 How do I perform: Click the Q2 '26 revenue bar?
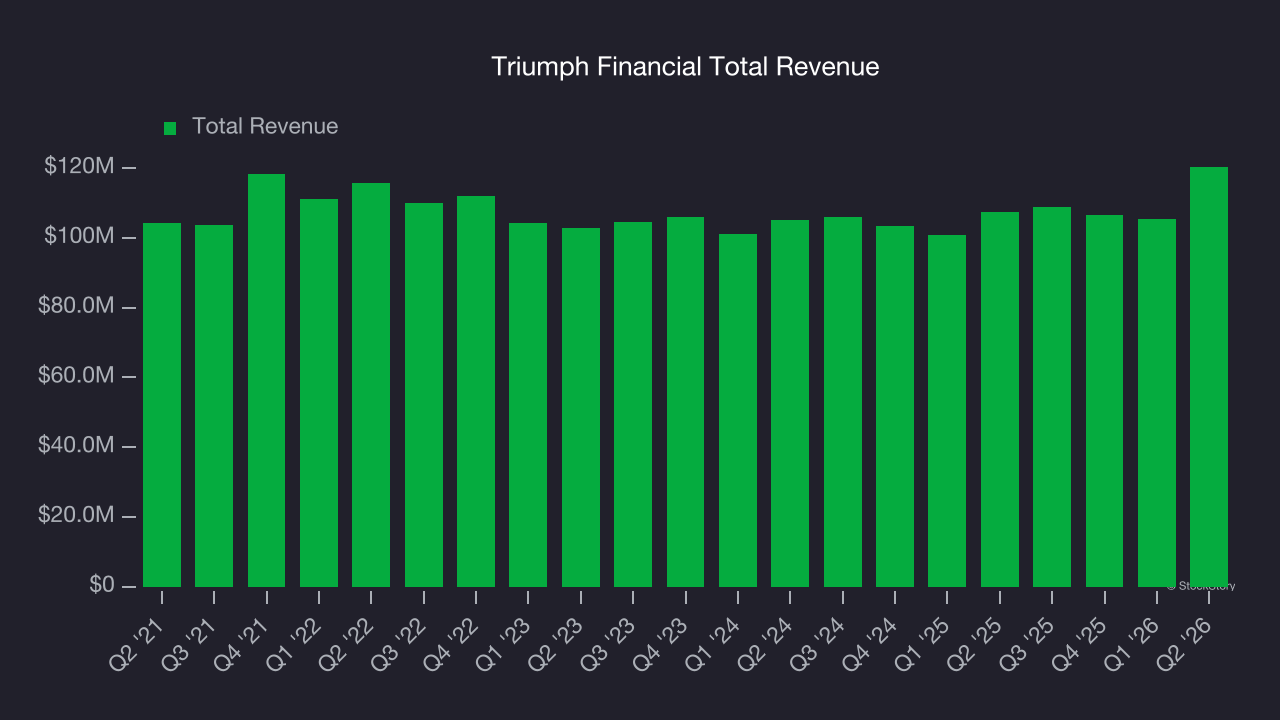[x=1209, y=377]
